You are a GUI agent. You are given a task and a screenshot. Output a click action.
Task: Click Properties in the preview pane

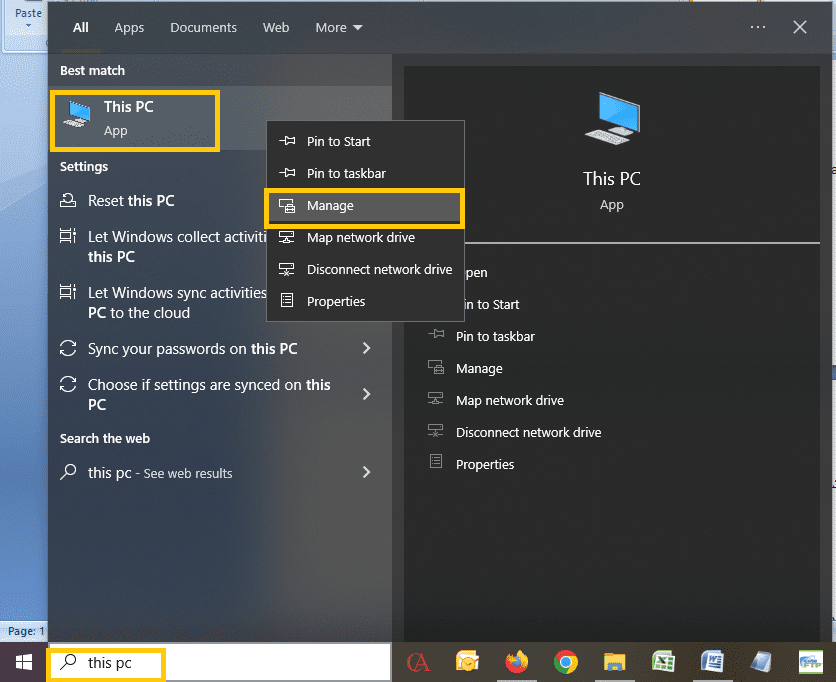coord(485,464)
